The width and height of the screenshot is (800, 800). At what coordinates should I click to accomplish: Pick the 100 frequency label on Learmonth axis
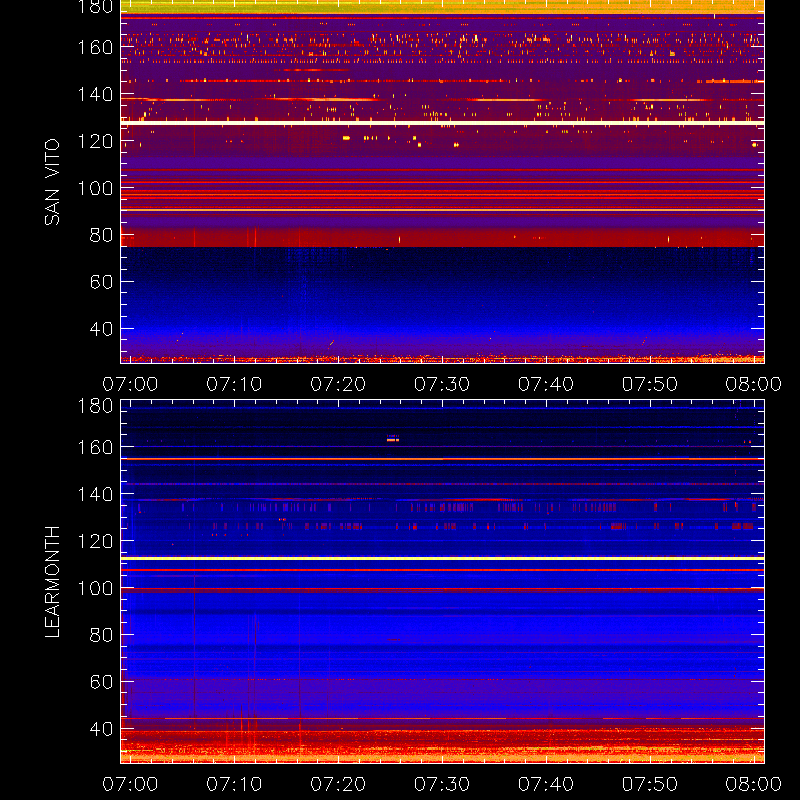coord(95,588)
